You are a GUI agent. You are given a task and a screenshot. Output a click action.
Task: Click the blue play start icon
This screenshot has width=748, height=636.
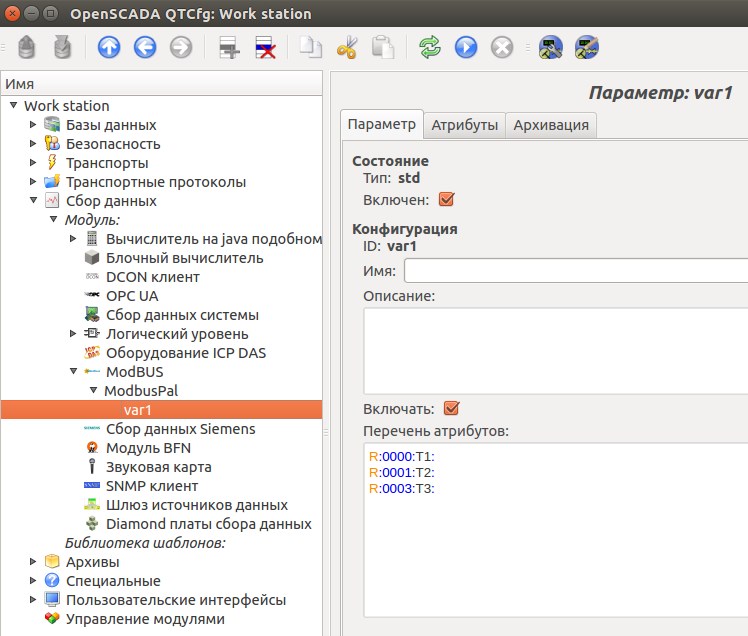[x=465, y=47]
